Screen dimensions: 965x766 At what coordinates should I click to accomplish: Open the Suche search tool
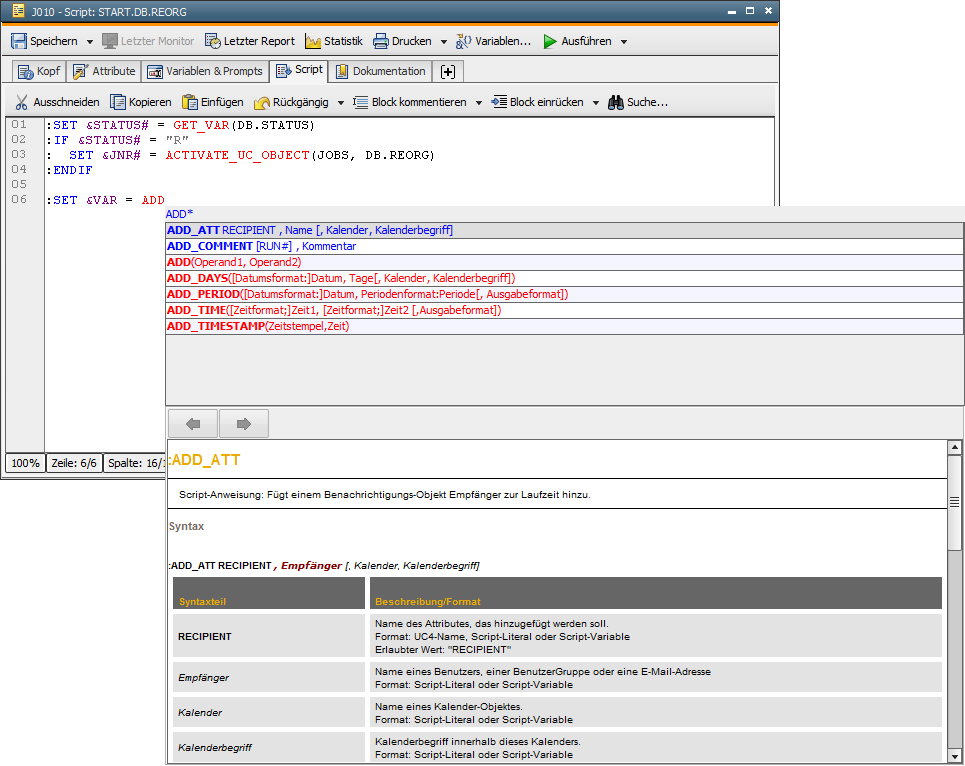click(x=637, y=102)
